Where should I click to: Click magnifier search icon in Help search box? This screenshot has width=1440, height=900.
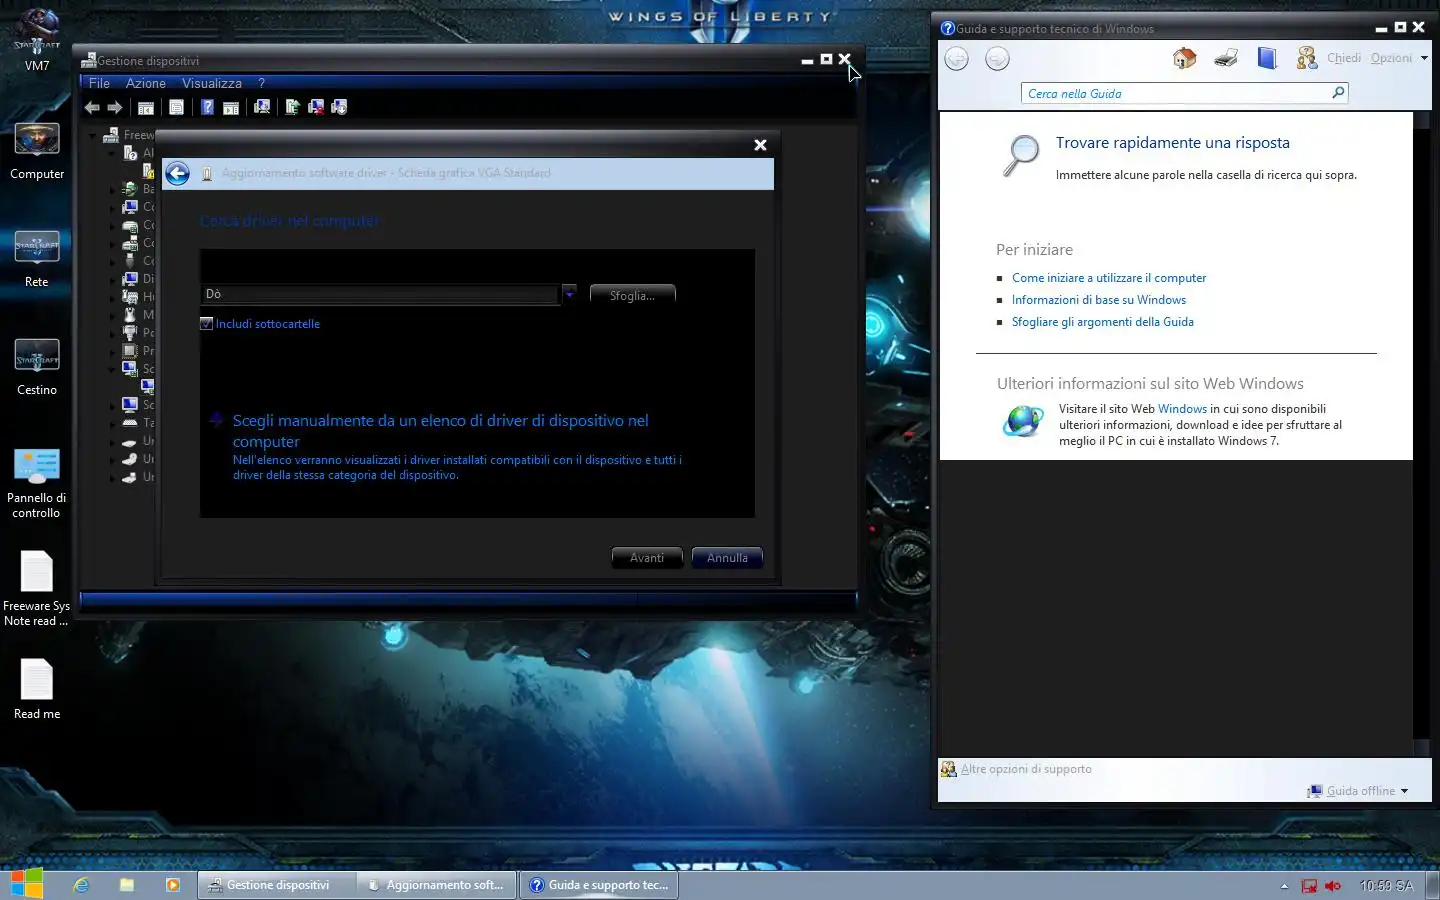(1338, 93)
